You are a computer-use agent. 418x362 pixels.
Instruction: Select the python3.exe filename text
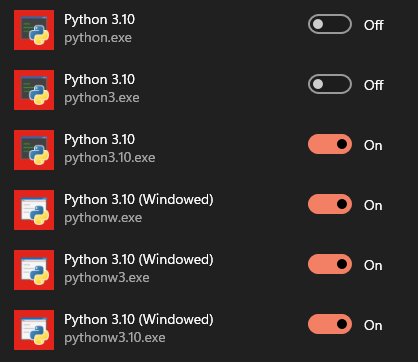click(102, 98)
